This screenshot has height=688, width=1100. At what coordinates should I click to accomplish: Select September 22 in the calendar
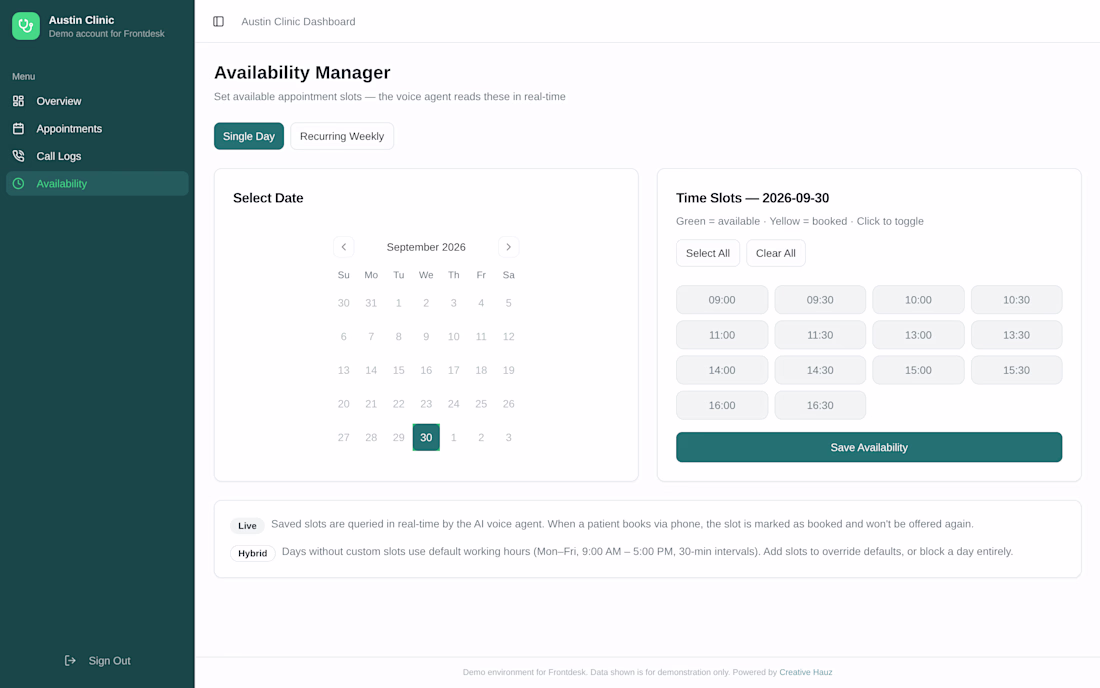pyautogui.click(x=398, y=404)
